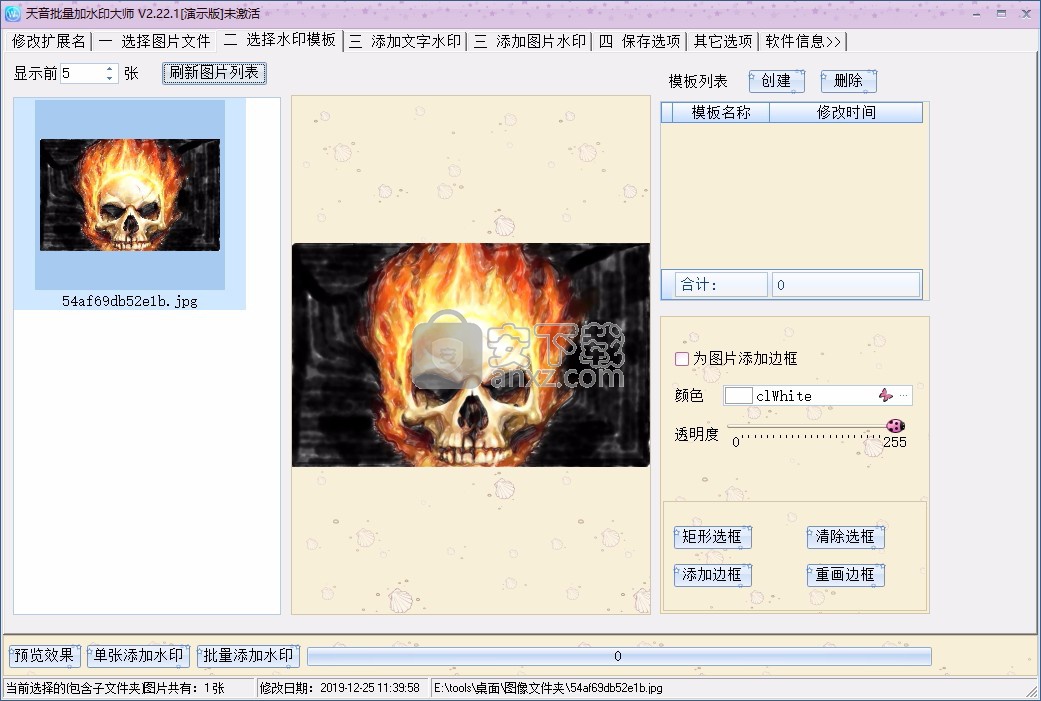Viewport: 1041px width, 701px height.
Task: Decrease the 显示前 count with down arrow
Action: tap(110, 78)
